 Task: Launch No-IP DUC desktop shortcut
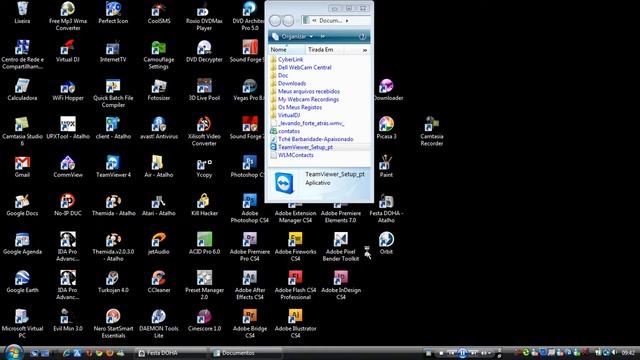coord(67,205)
